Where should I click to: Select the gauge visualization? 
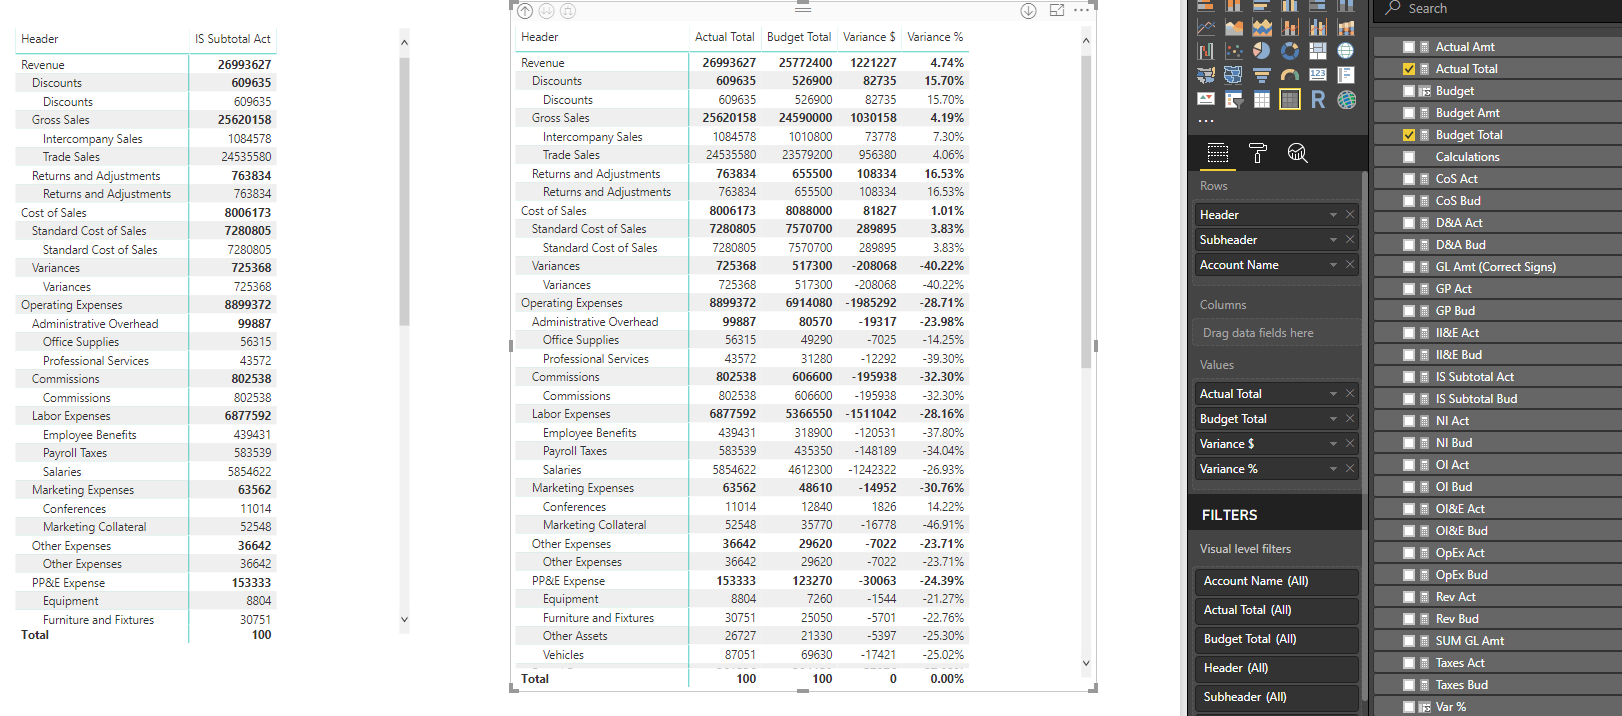(1290, 75)
